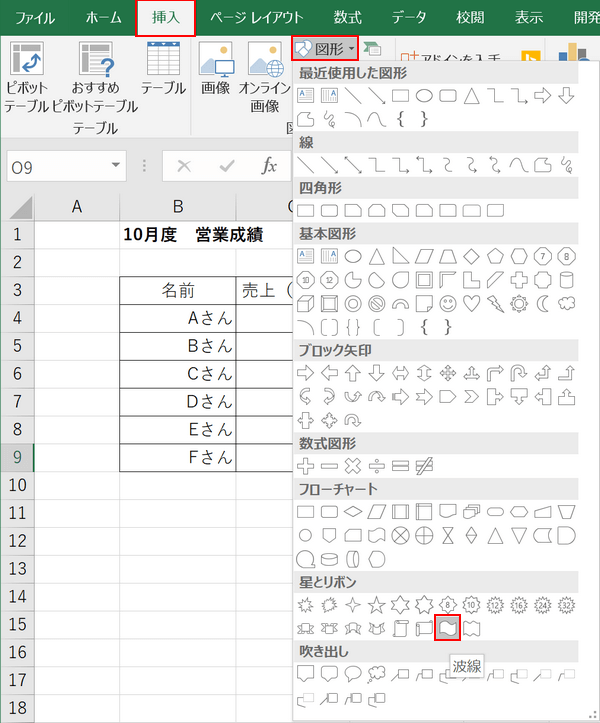Click the cell containing 'Fさん'
This screenshot has width=600, height=723.
point(178,457)
